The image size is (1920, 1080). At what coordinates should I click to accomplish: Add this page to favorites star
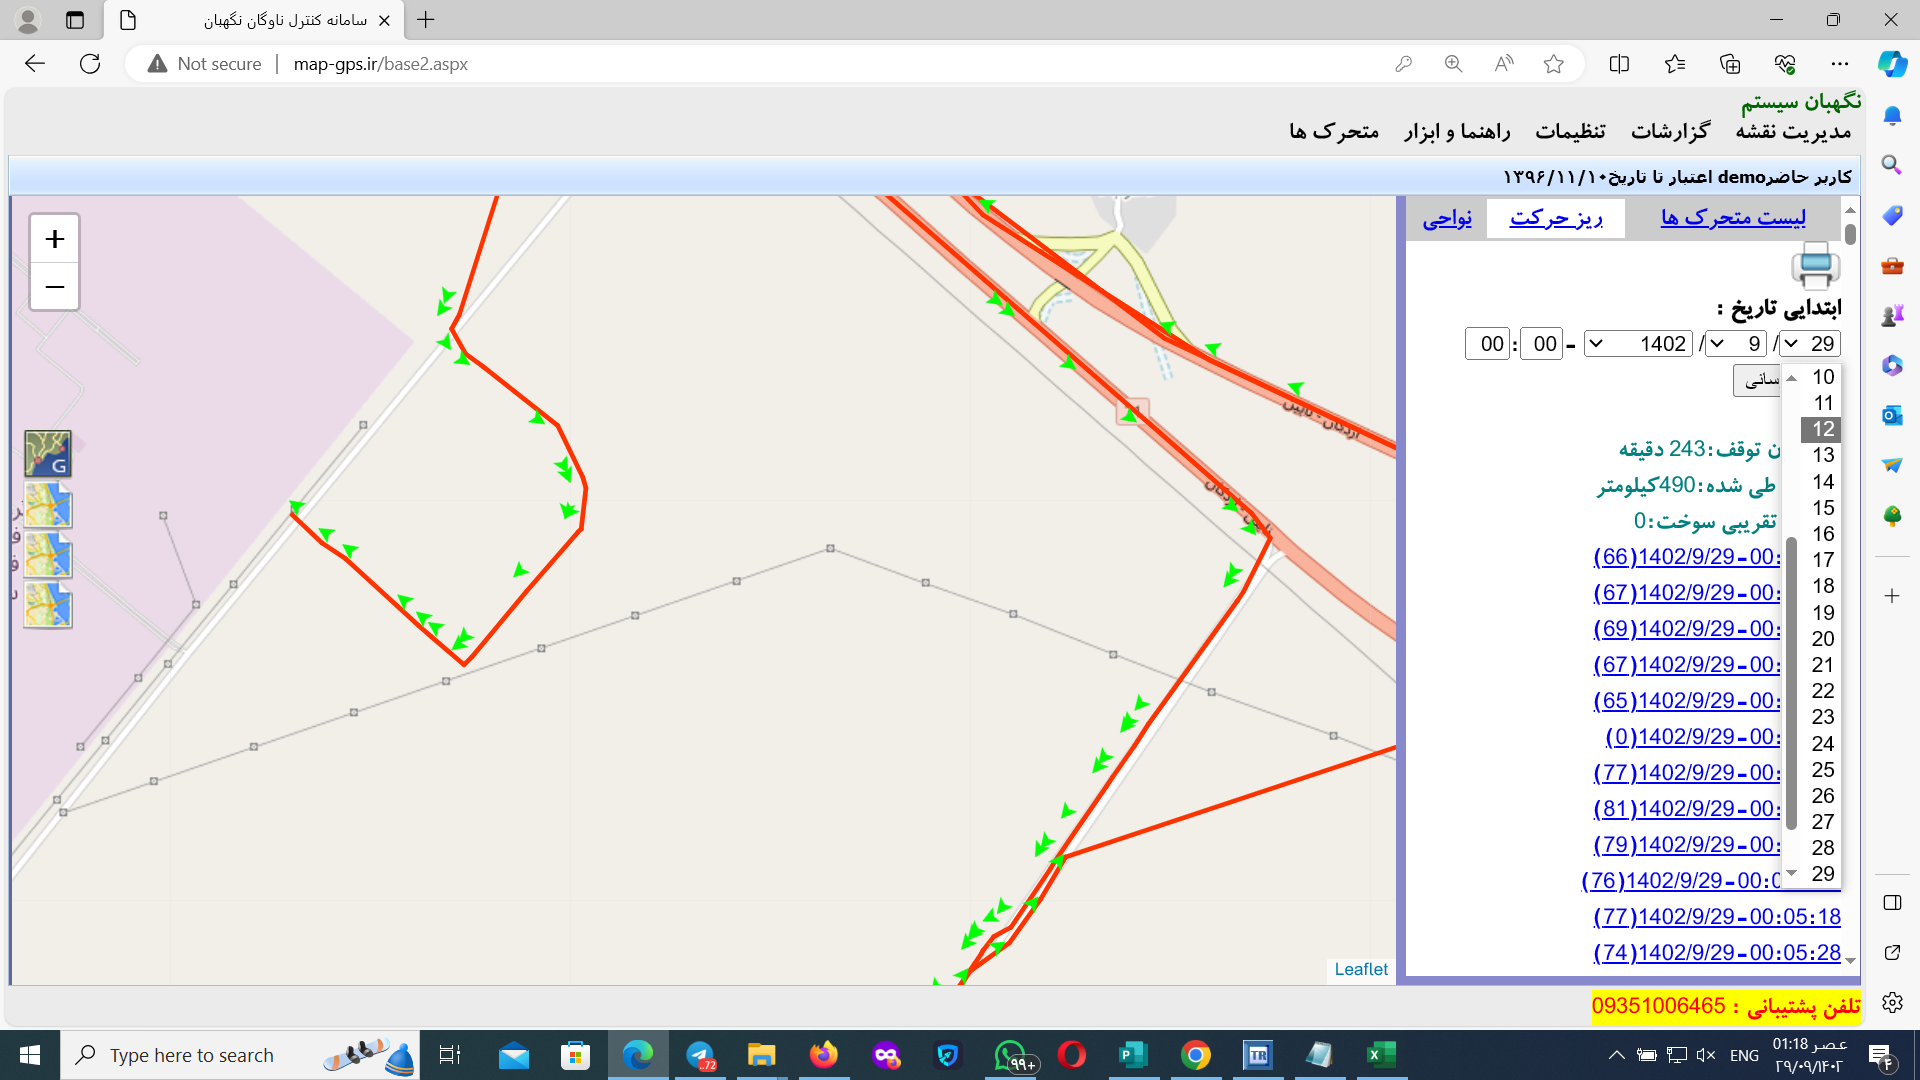(1553, 64)
